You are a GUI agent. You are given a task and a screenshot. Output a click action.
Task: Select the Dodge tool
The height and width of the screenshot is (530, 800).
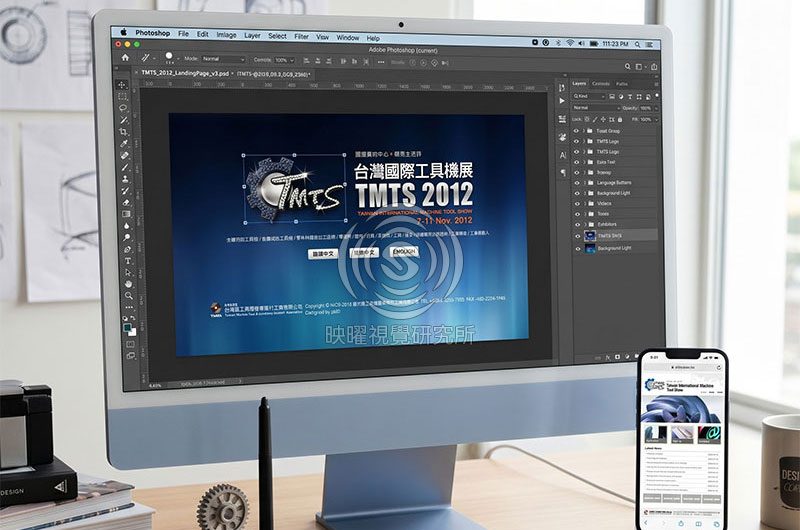click(x=128, y=237)
